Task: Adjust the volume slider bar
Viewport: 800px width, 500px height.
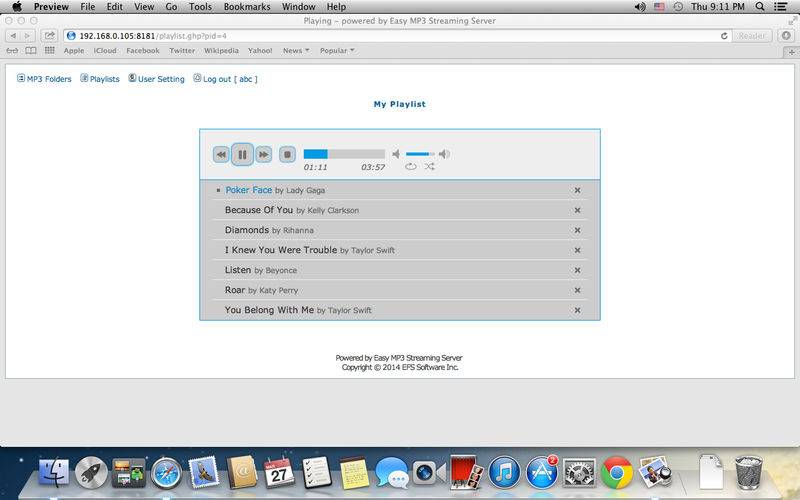Action: (x=420, y=154)
